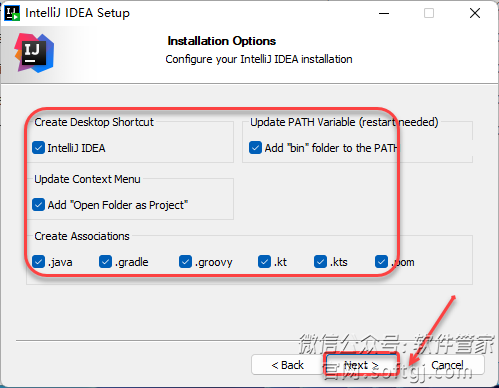Viewport: 499px width, 388px height.
Task: Click the installer title bar icon
Action: pyautogui.click(x=12, y=13)
